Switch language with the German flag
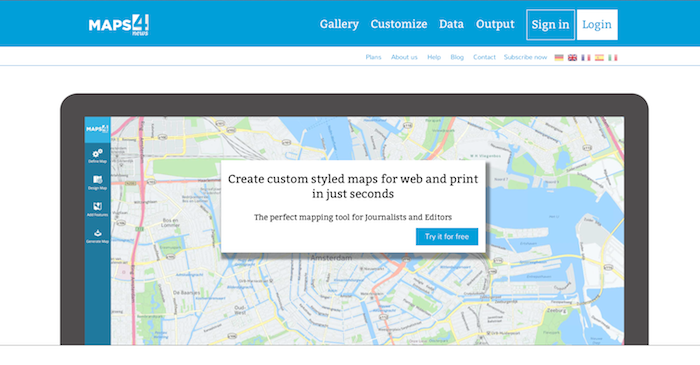Image resolution: width=700 pixels, height=365 pixels. point(559,58)
